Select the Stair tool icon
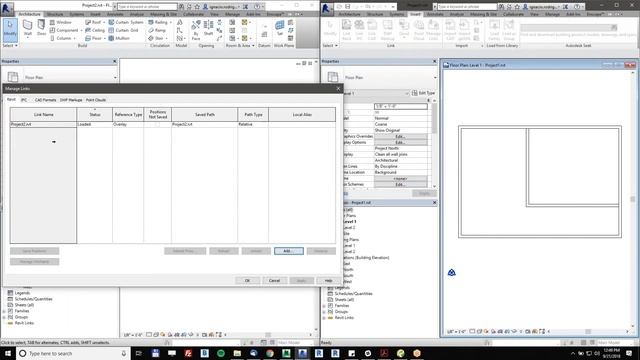This screenshot has width=640, height=360. click(x=151, y=38)
